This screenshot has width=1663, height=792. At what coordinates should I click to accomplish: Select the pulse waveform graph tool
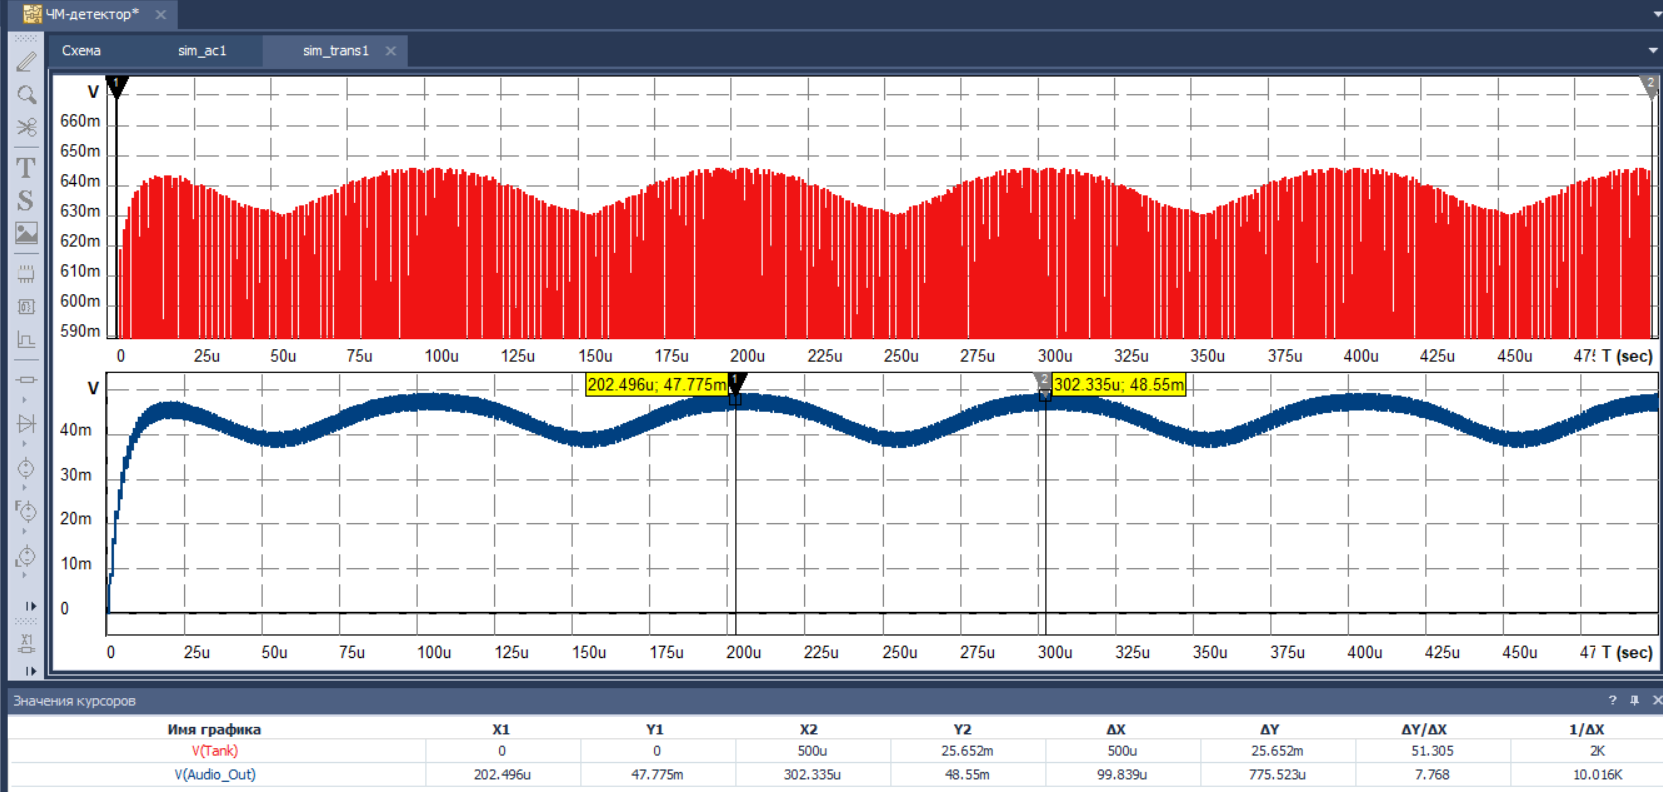26,341
